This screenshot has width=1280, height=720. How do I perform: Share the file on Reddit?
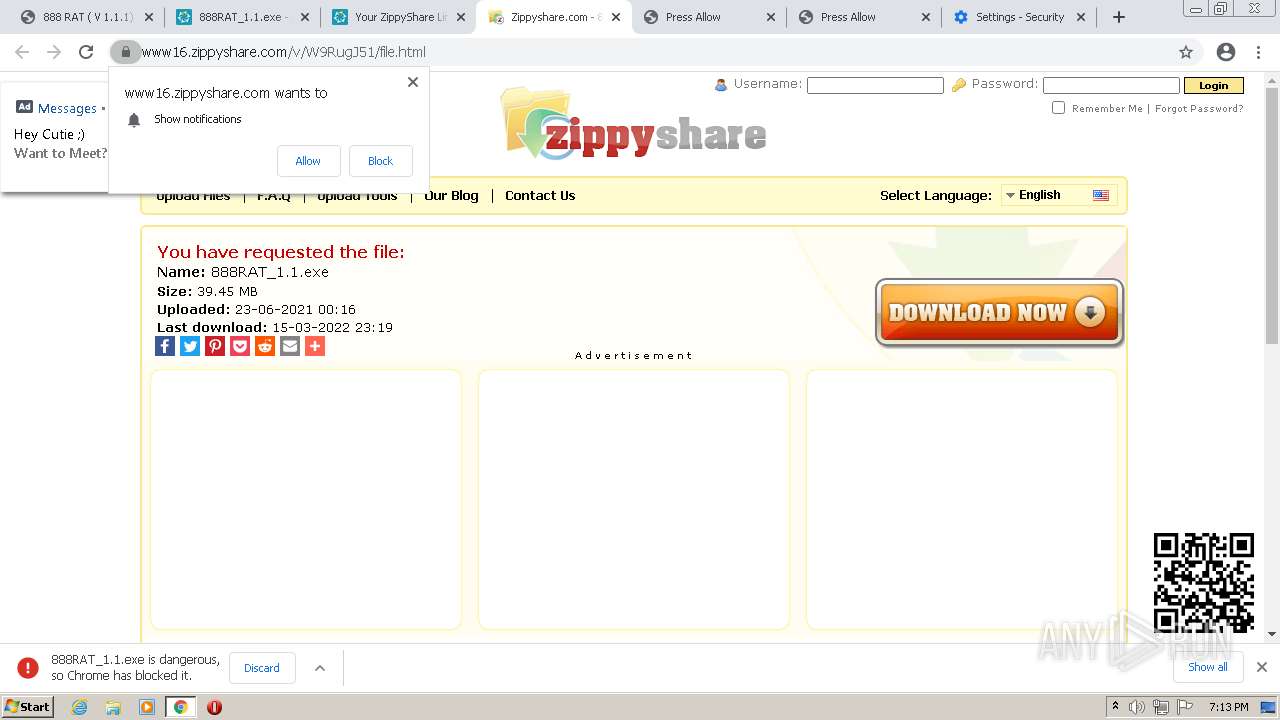click(x=265, y=346)
